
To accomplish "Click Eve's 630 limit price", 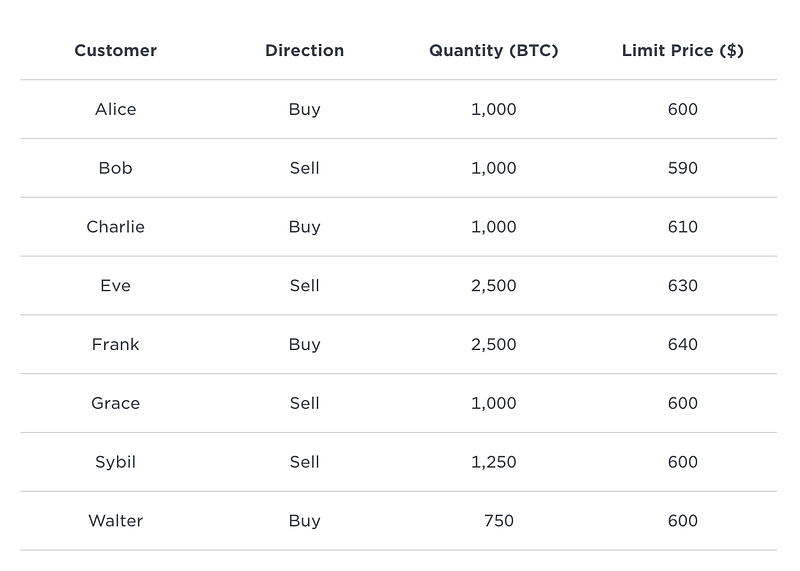I will 682,286.
